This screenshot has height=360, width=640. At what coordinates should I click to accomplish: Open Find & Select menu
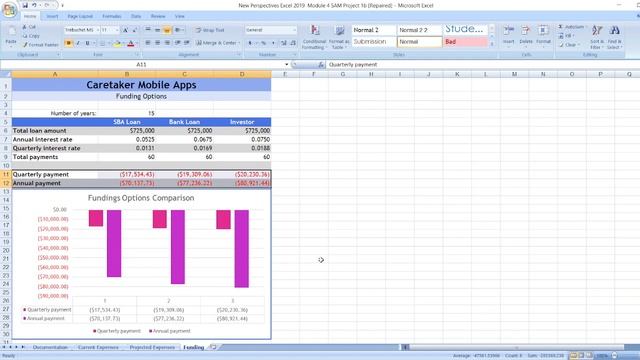click(615, 37)
